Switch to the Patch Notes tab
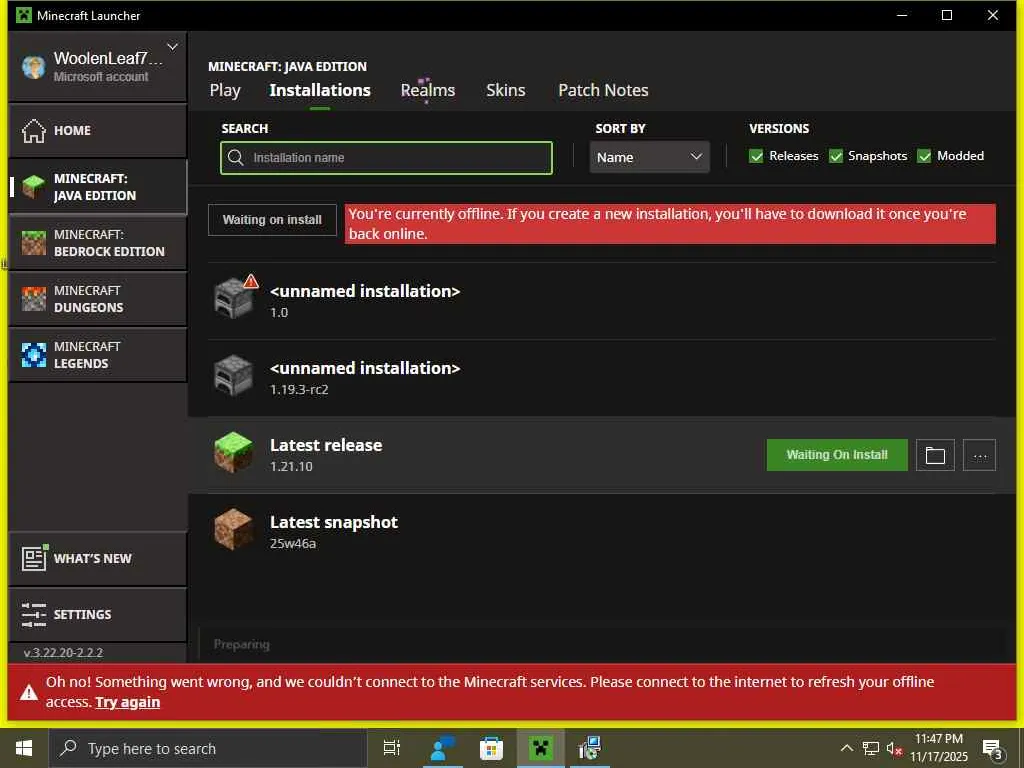This screenshot has height=768, width=1024. pos(603,90)
